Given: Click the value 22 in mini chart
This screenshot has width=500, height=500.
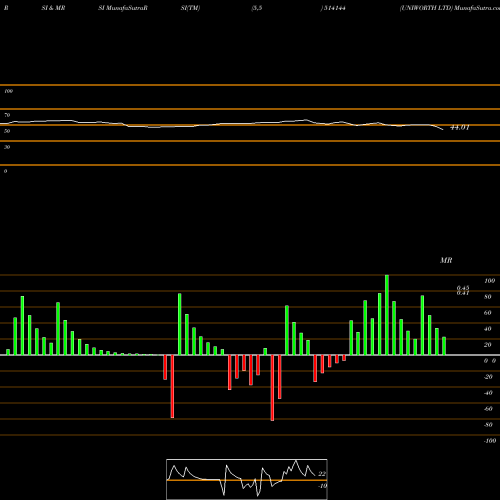Looking at the screenshot, I should click(x=322, y=474).
